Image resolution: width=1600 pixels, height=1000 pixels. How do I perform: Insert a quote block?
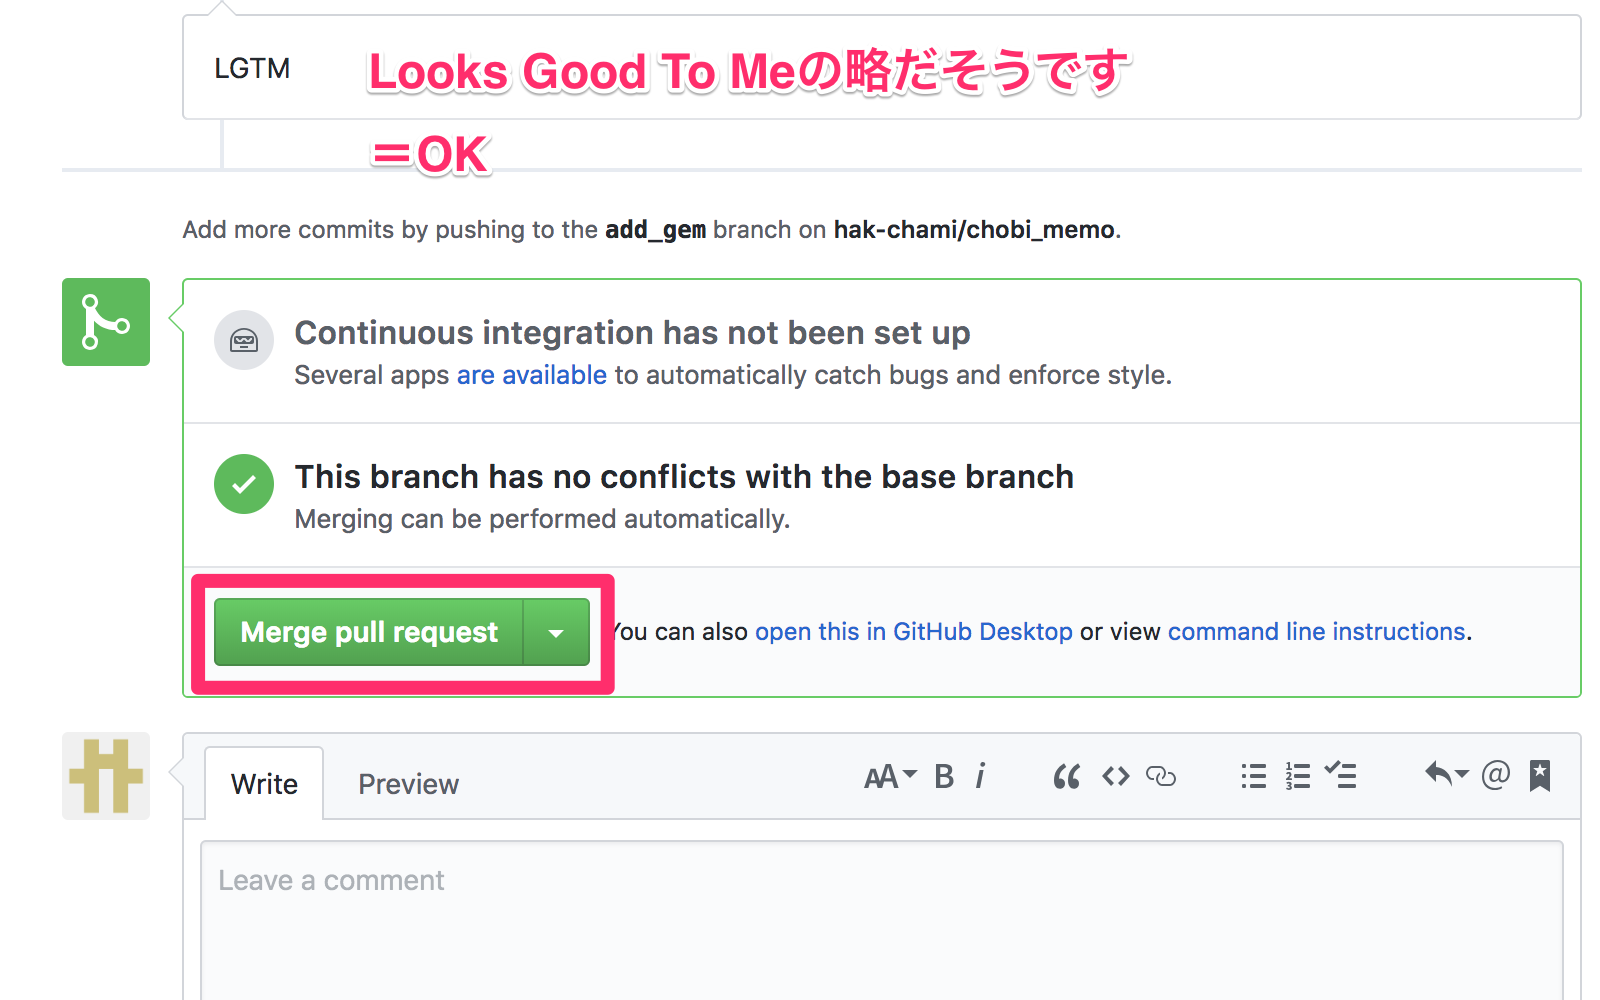coord(1066,776)
